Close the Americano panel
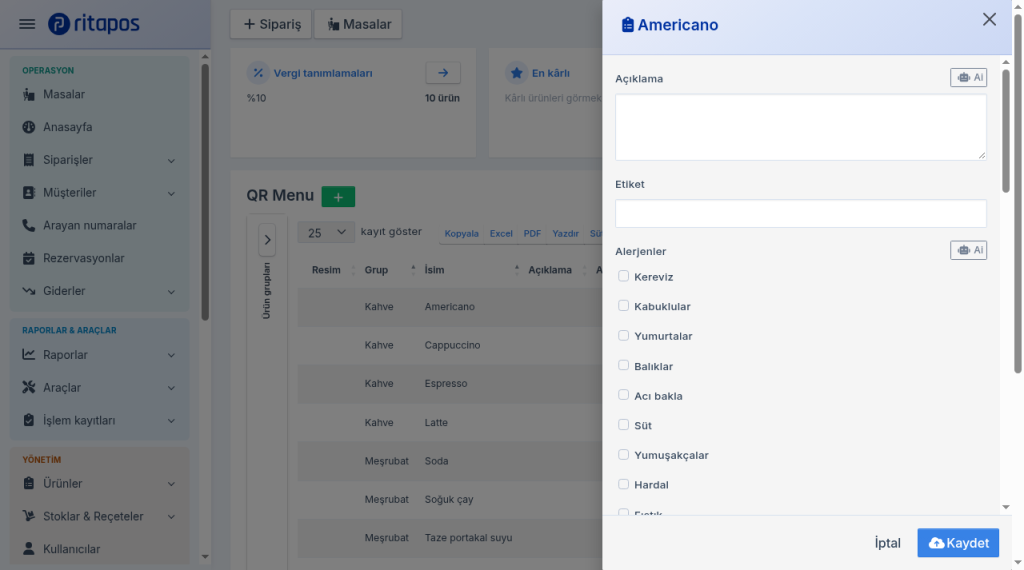The width and height of the screenshot is (1024, 570). [989, 20]
